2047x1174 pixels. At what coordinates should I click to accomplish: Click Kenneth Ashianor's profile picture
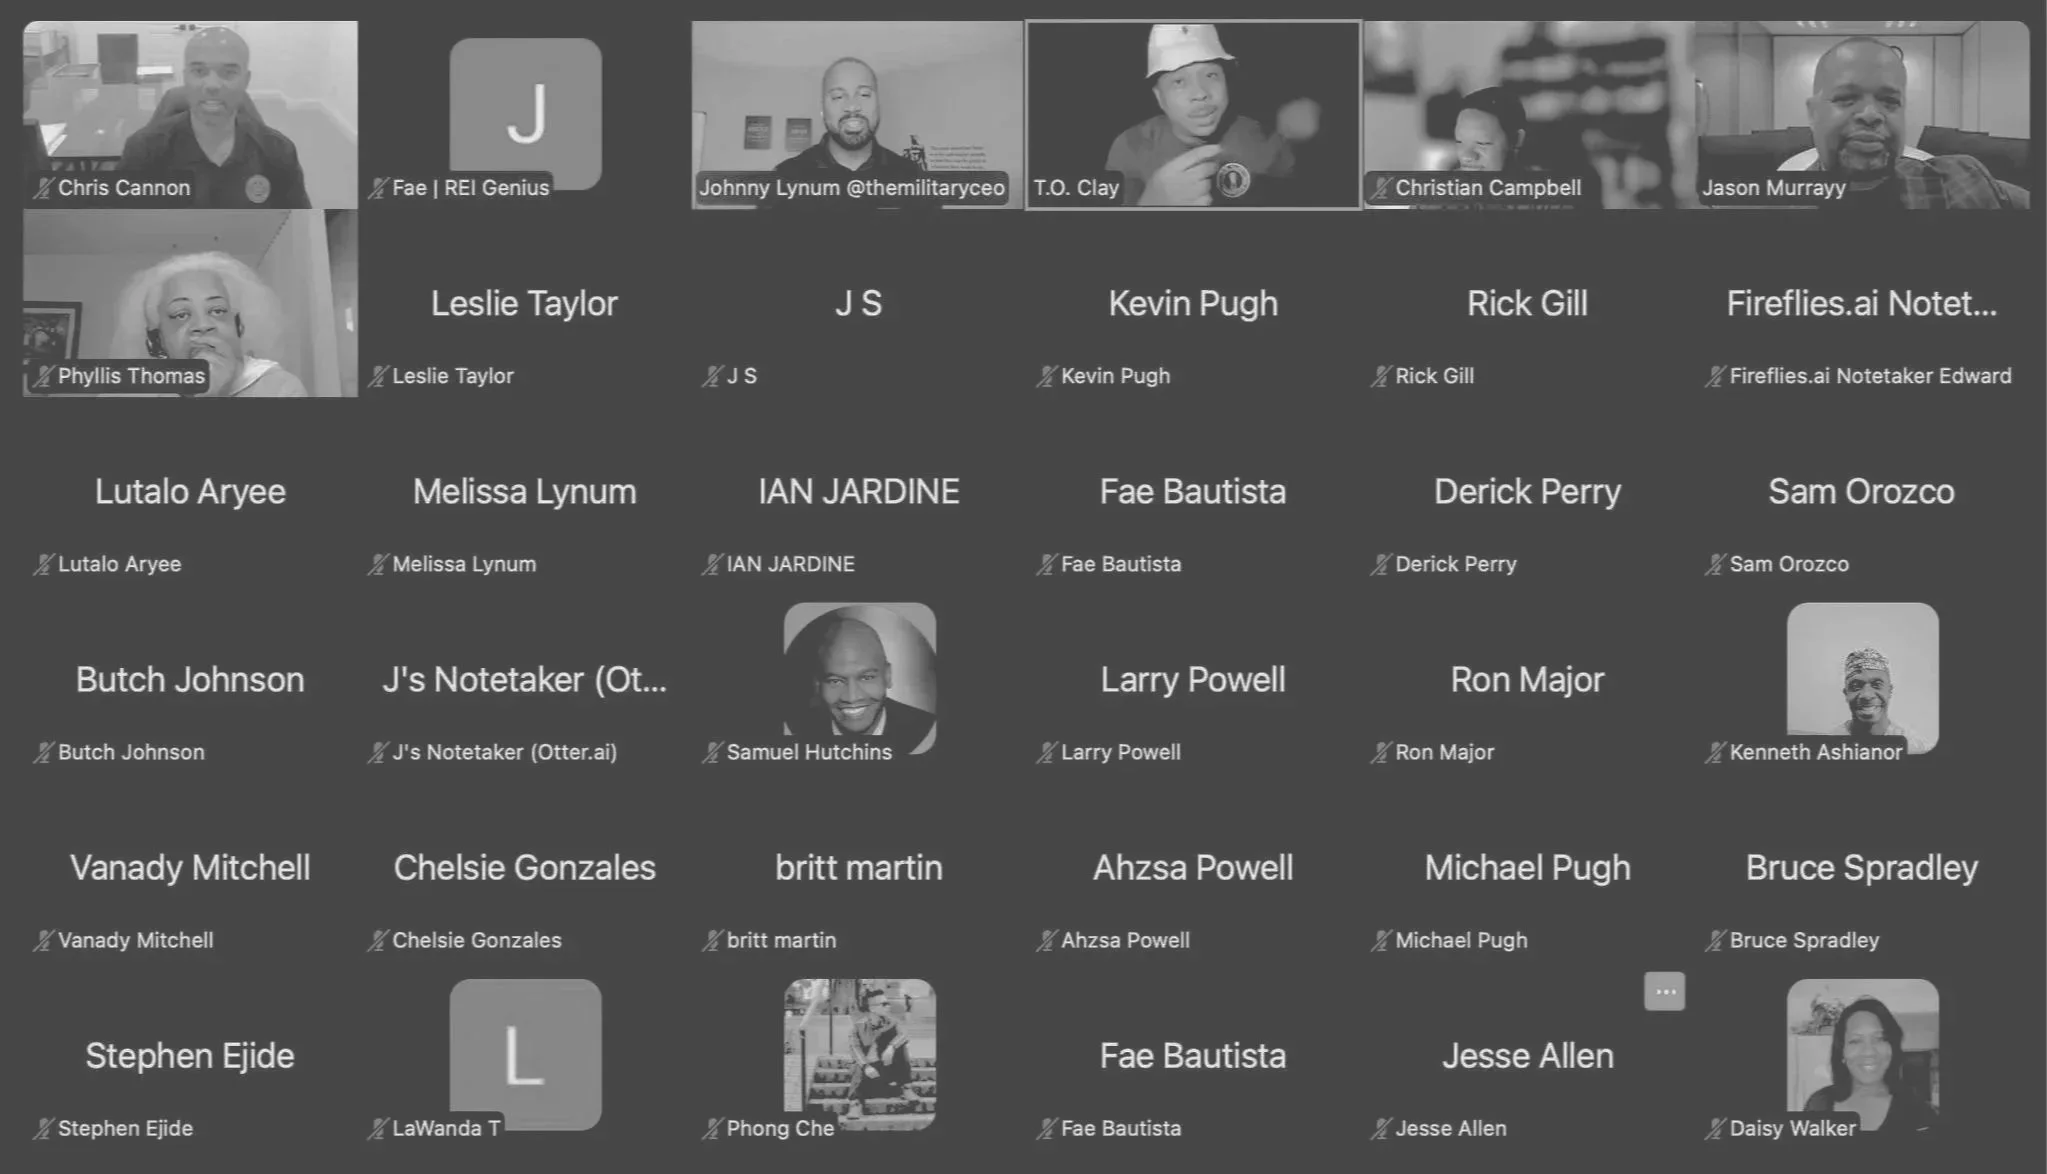(1862, 670)
